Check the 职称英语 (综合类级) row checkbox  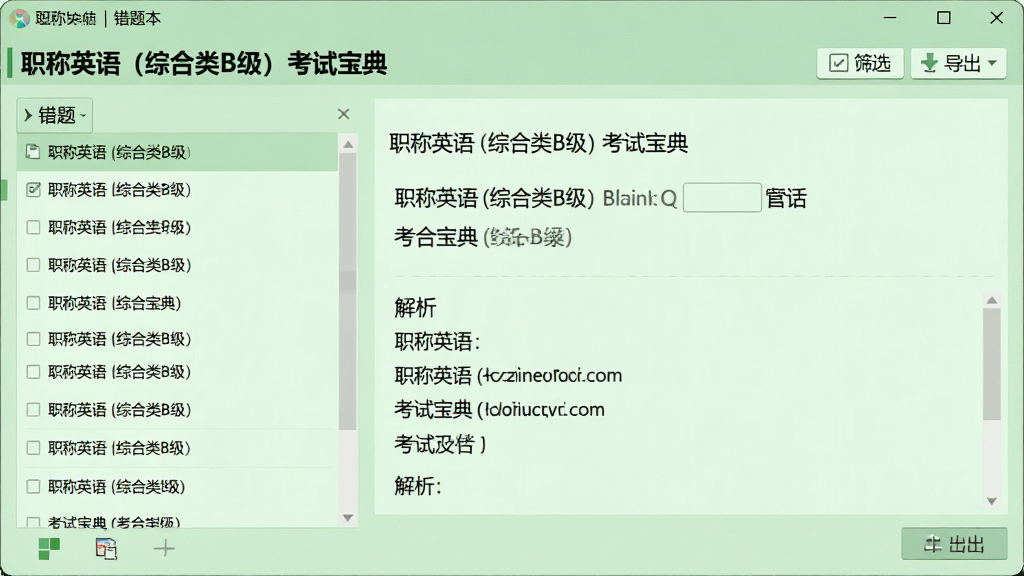(33, 487)
